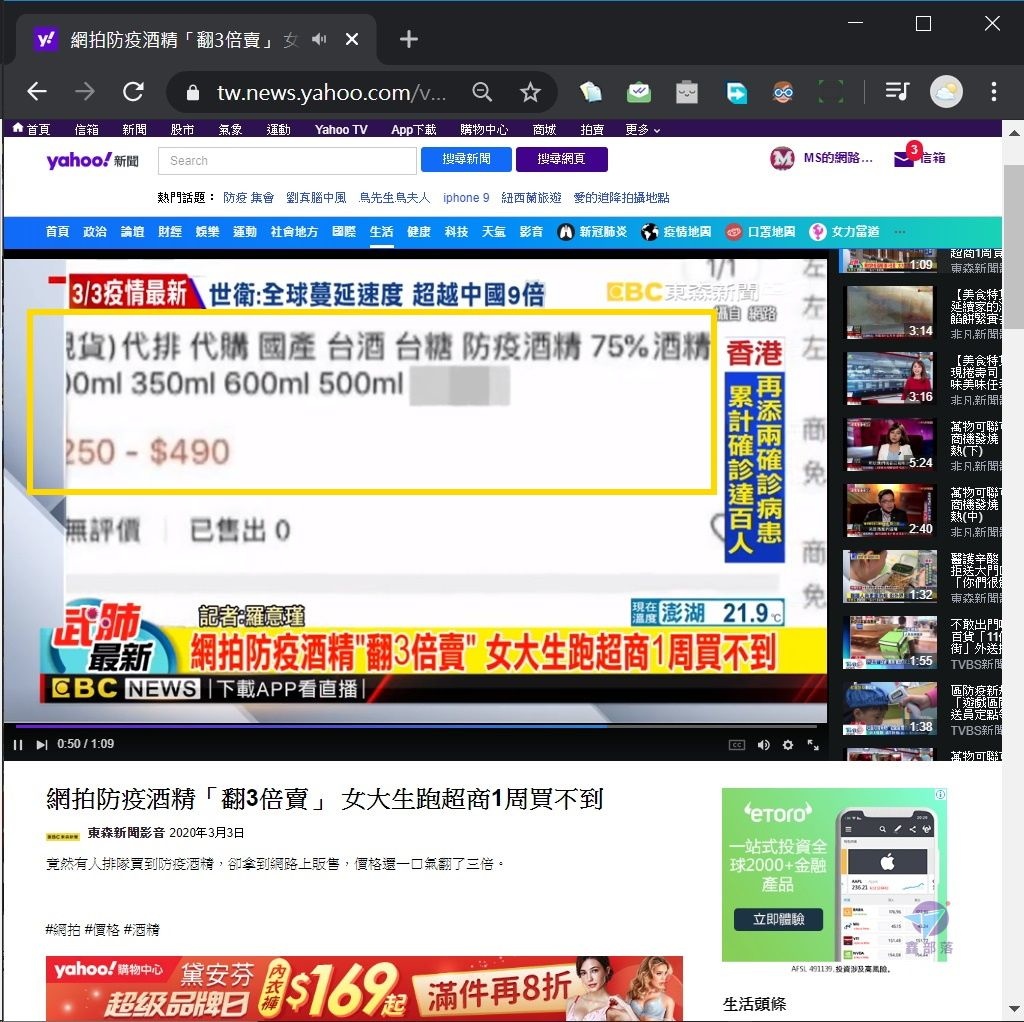Open a new browser tab

click(x=409, y=40)
